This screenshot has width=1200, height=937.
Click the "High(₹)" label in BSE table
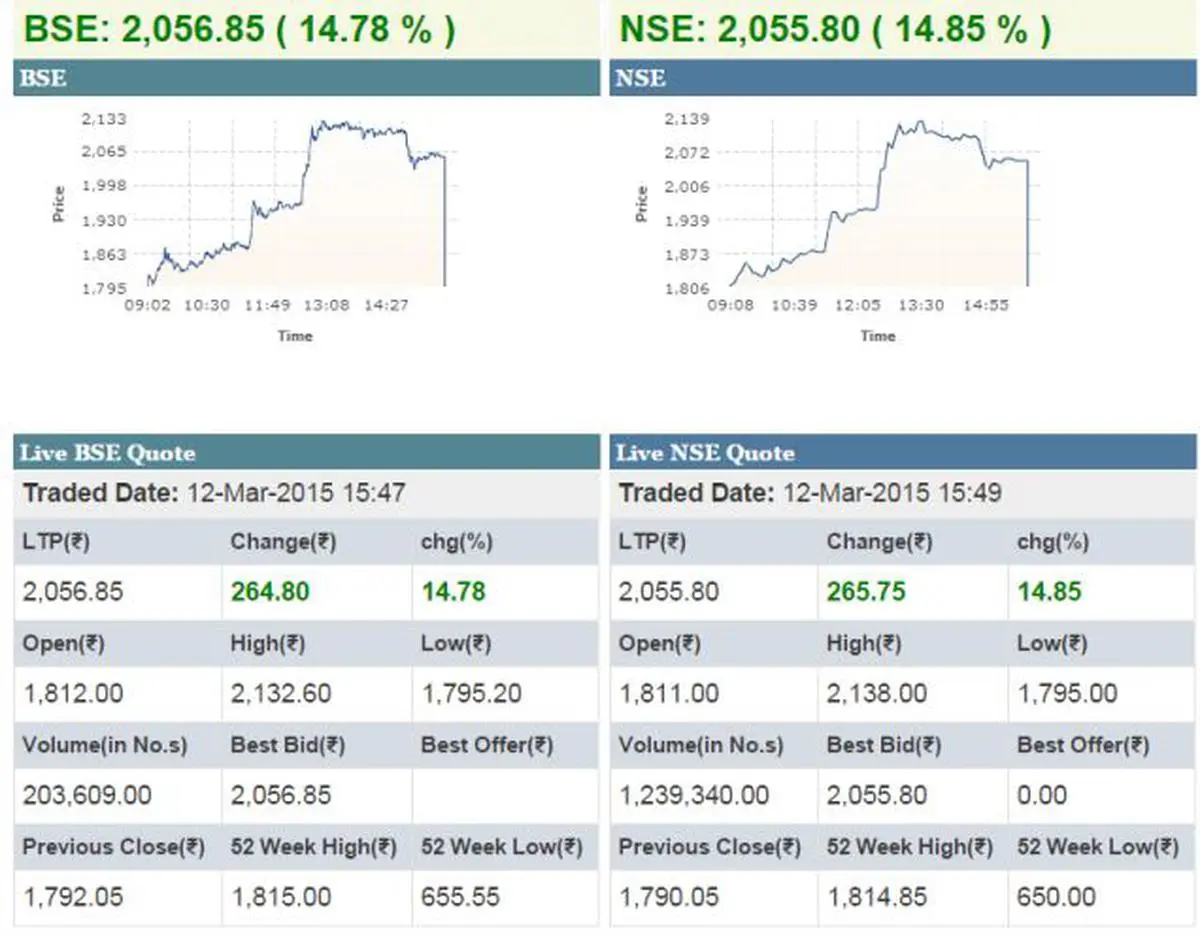(x=268, y=644)
